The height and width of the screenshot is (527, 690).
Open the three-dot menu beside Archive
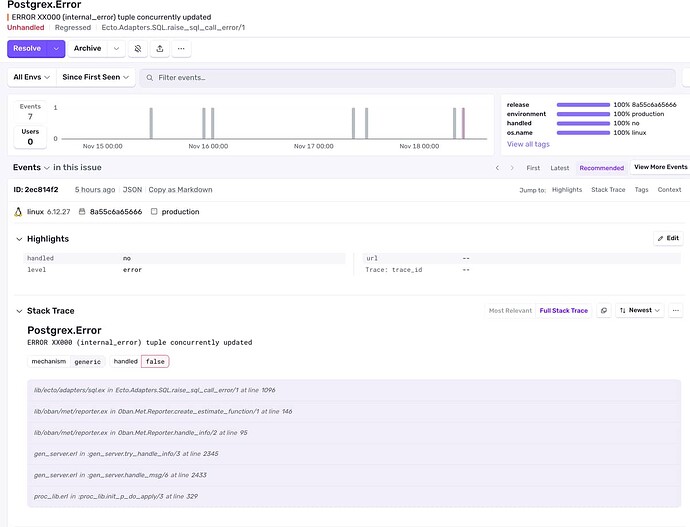coord(183,49)
